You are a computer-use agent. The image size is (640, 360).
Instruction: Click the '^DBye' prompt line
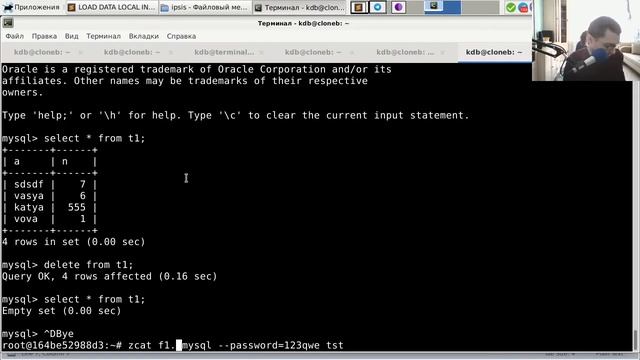[x=38, y=333]
